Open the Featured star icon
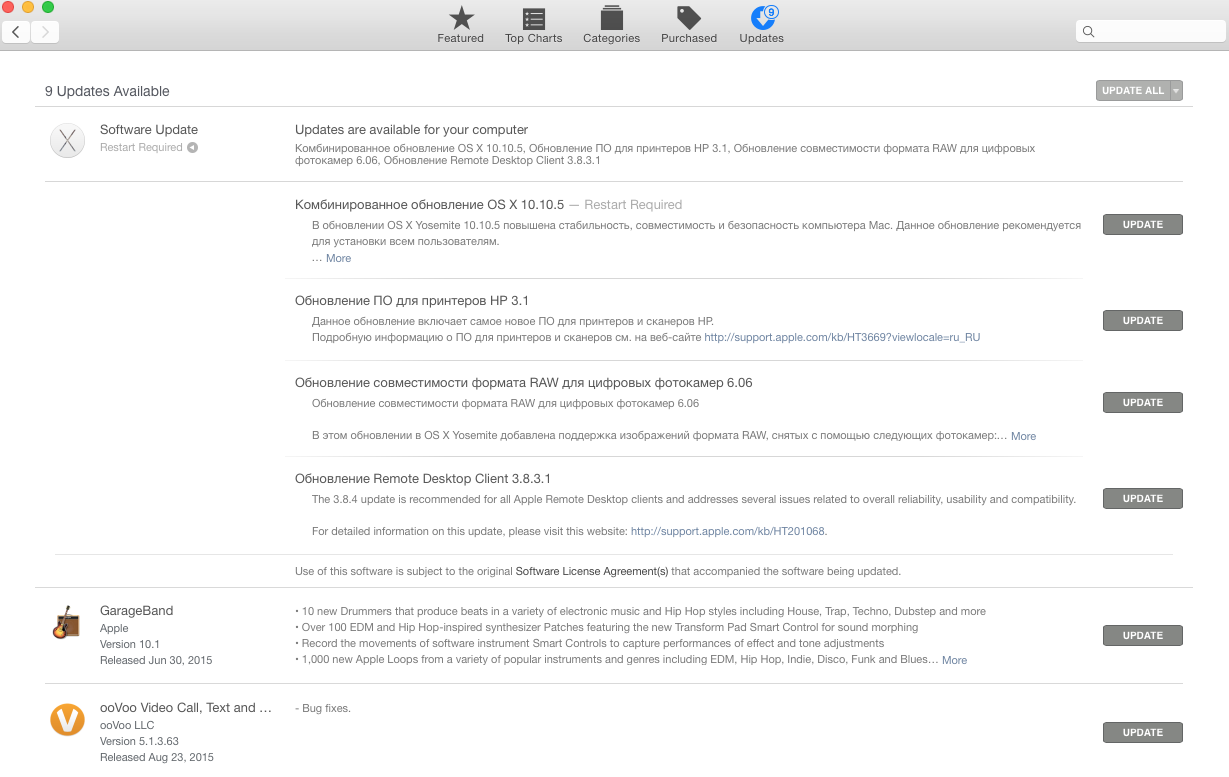1229x777 pixels. pyautogui.click(x=461, y=18)
